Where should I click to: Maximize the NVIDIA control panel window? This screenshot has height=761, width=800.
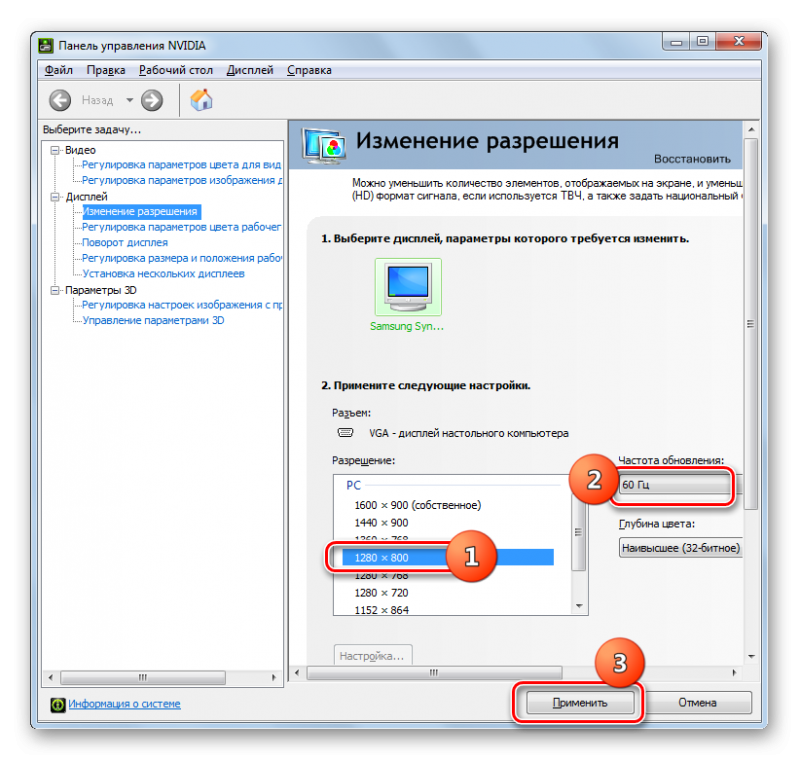[x=703, y=41]
